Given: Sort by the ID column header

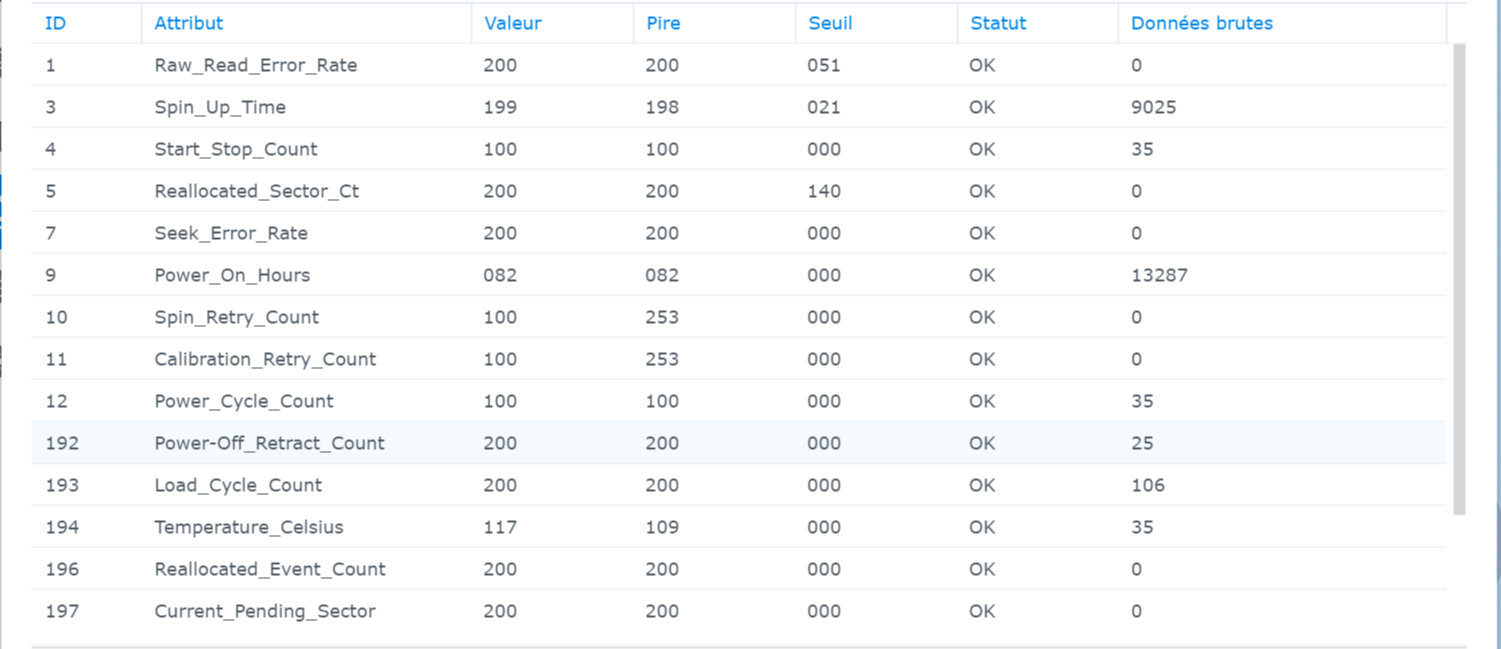Looking at the screenshot, I should pyautogui.click(x=56, y=23).
